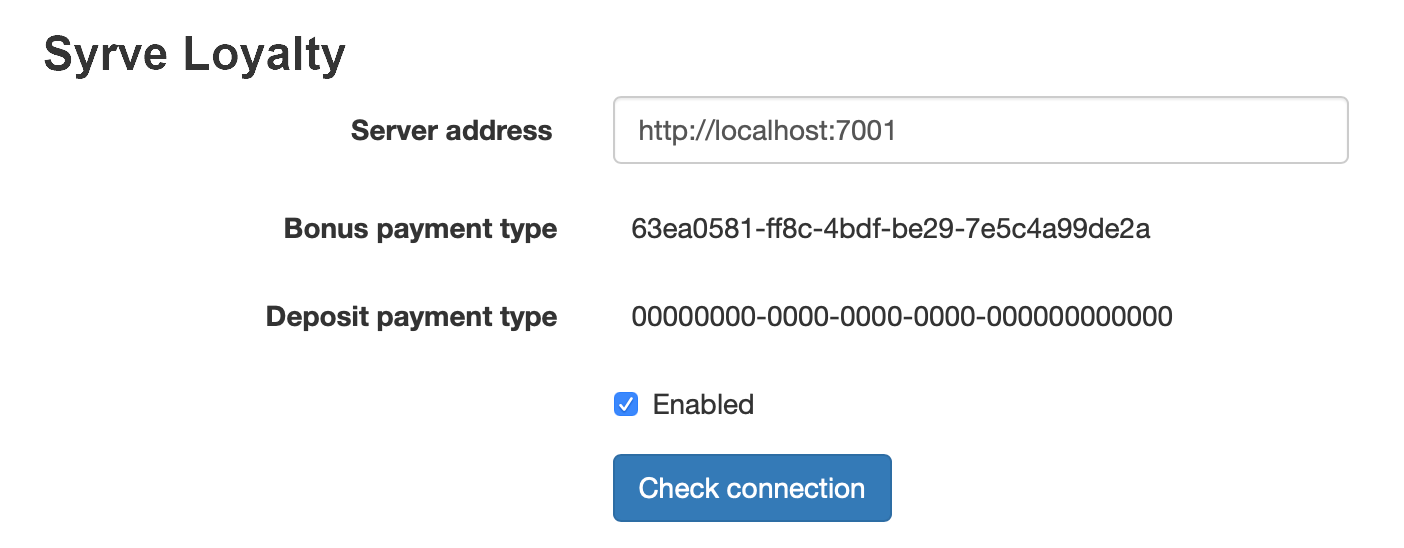Click the Enabled checkbox label text

click(703, 404)
